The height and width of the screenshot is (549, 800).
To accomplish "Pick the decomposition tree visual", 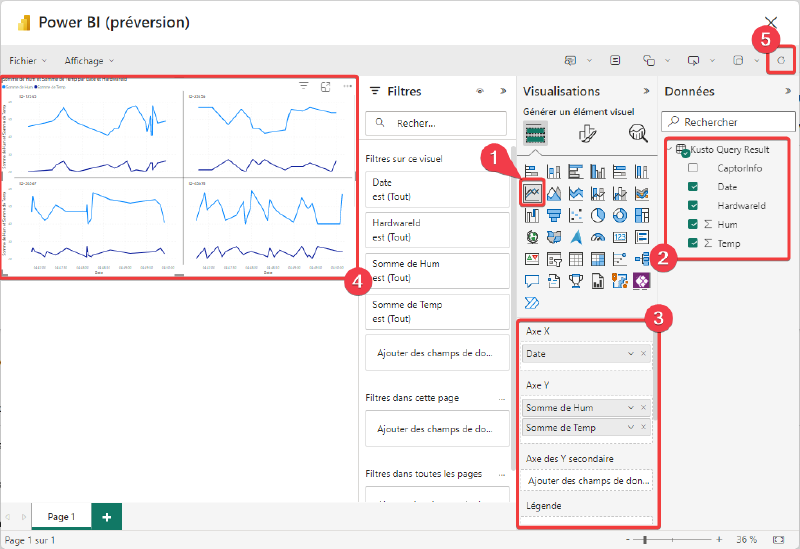I will (642, 259).
